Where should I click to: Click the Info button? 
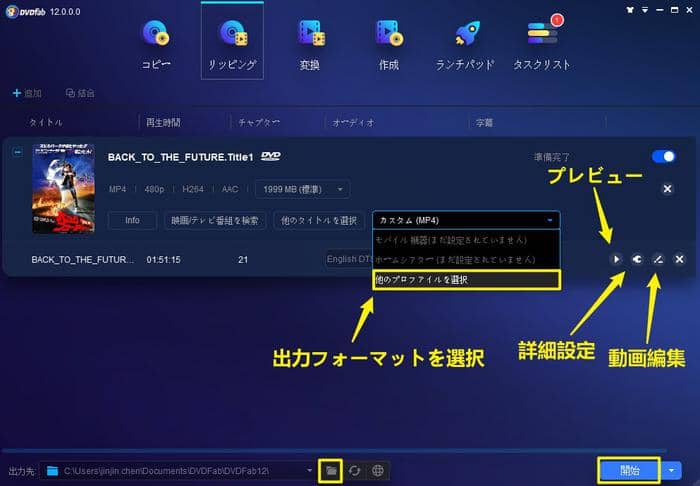click(132, 220)
